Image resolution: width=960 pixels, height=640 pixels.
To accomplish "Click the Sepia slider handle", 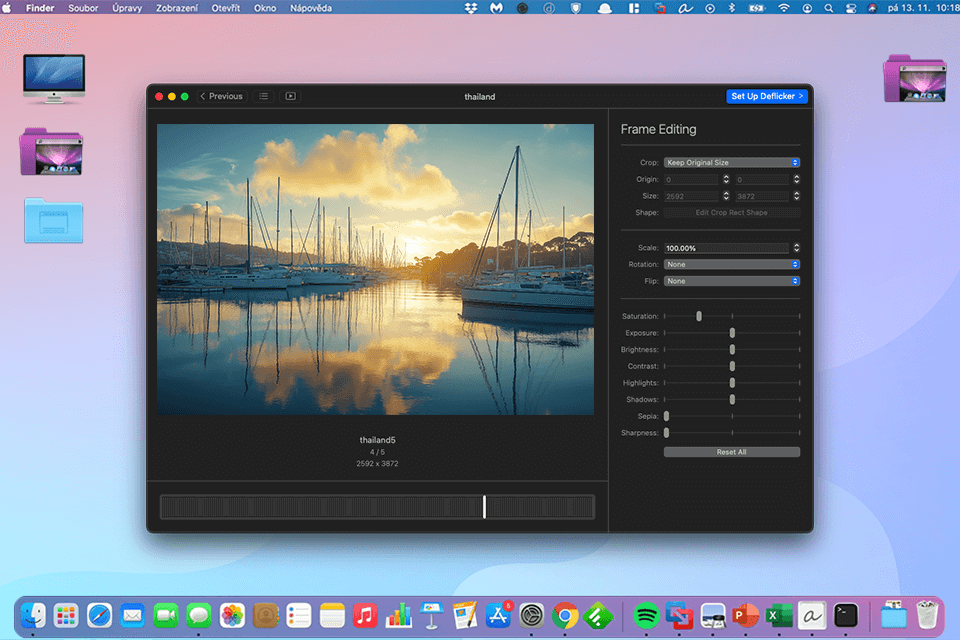I will (667, 416).
